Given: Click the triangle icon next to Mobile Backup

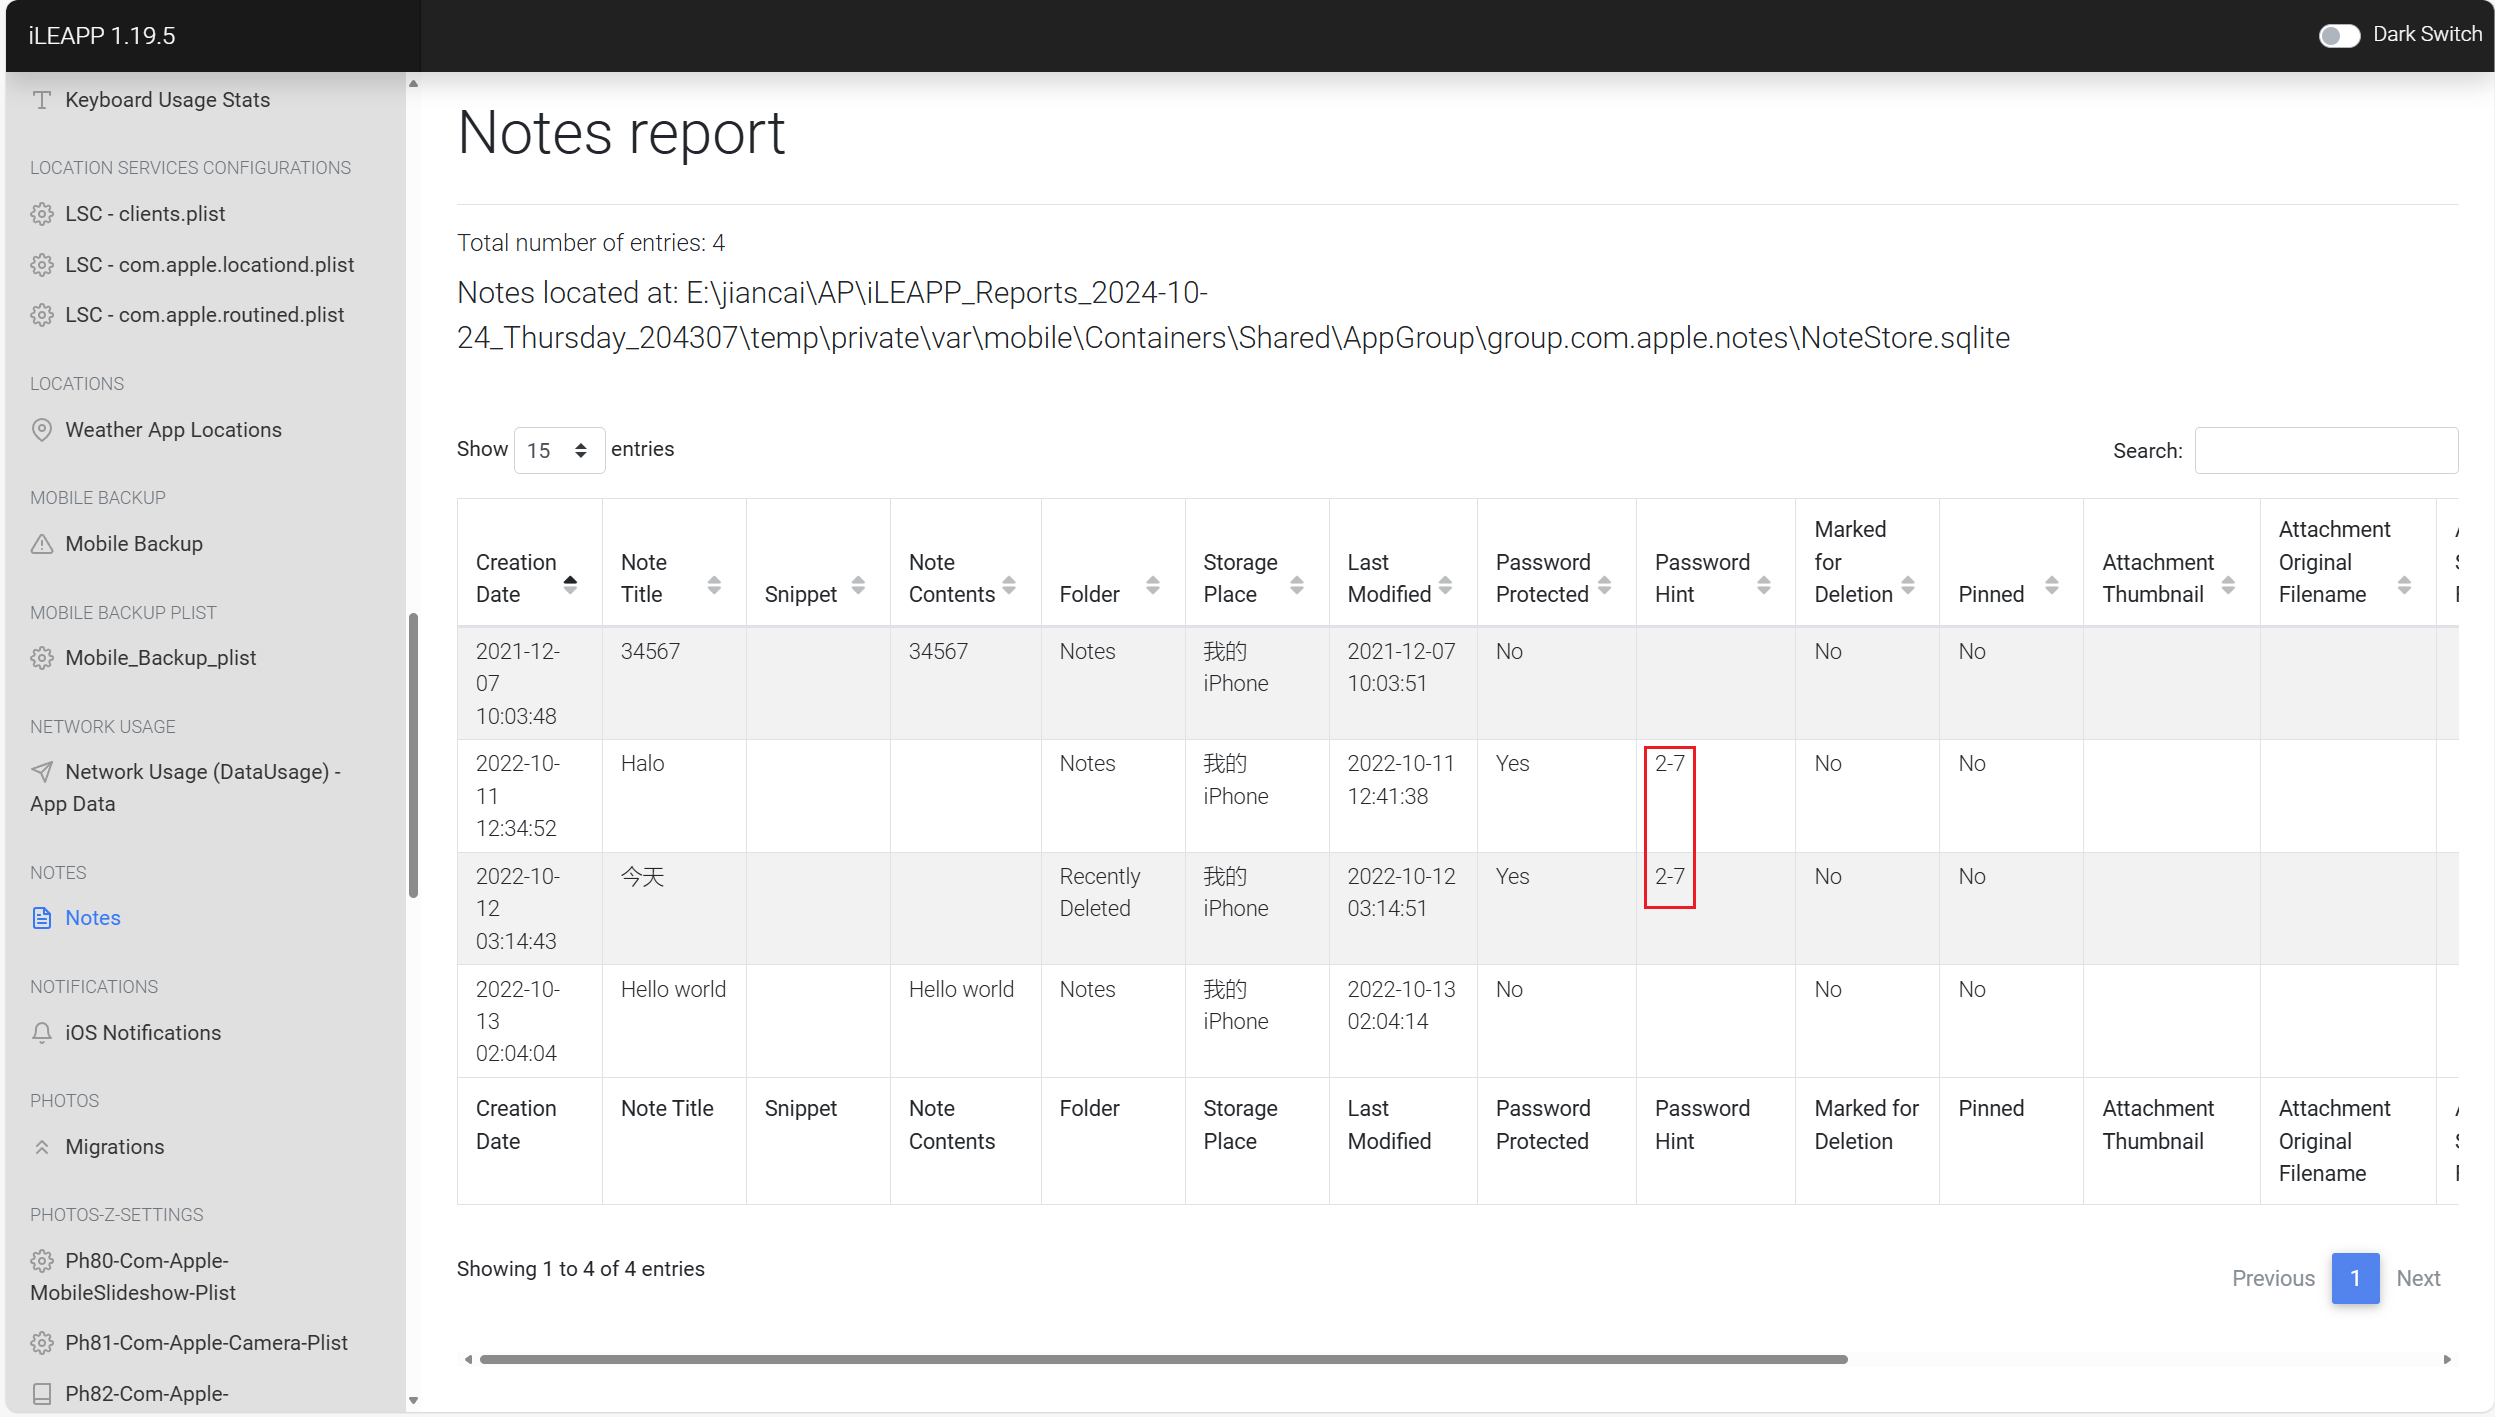Looking at the screenshot, I should coord(42,544).
